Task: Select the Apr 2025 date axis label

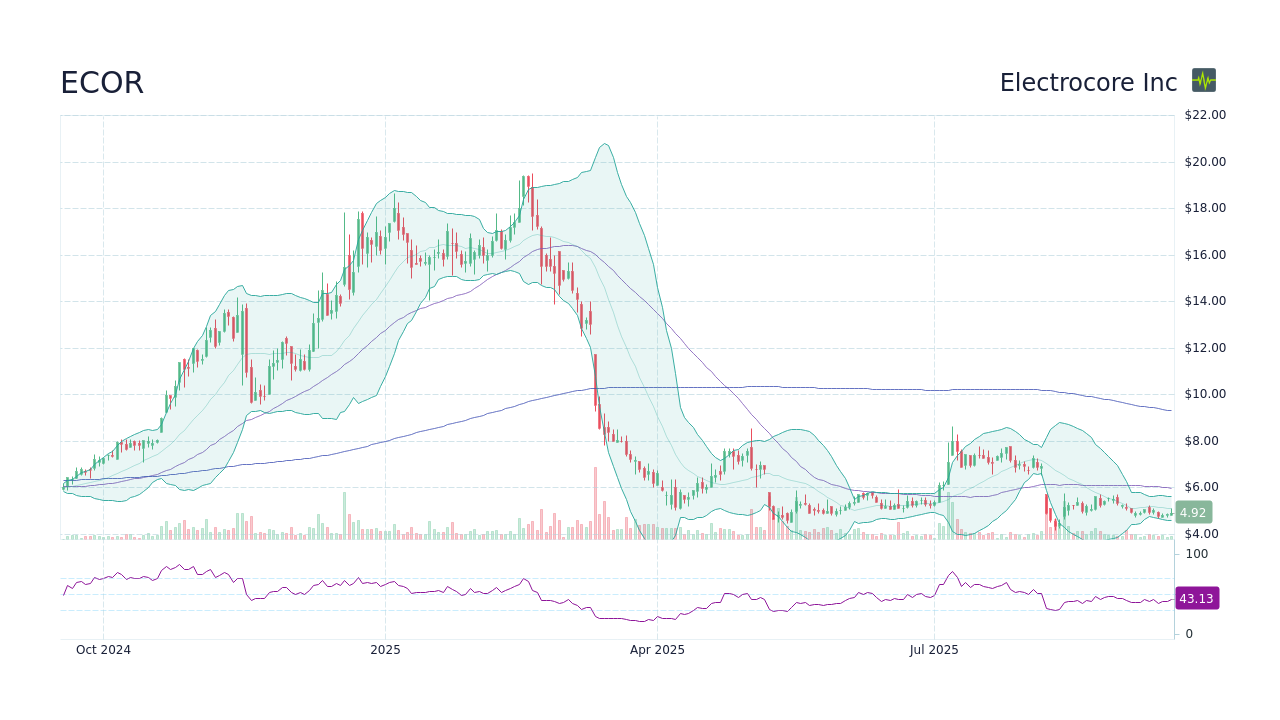Action: click(657, 650)
